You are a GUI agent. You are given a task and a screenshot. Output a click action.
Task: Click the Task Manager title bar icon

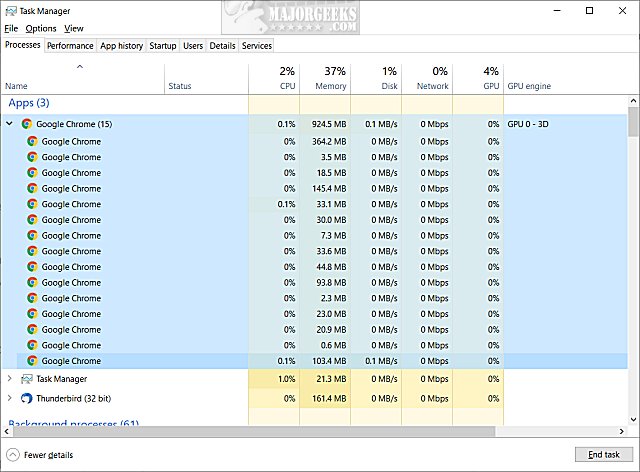click(x=11, y=11)
